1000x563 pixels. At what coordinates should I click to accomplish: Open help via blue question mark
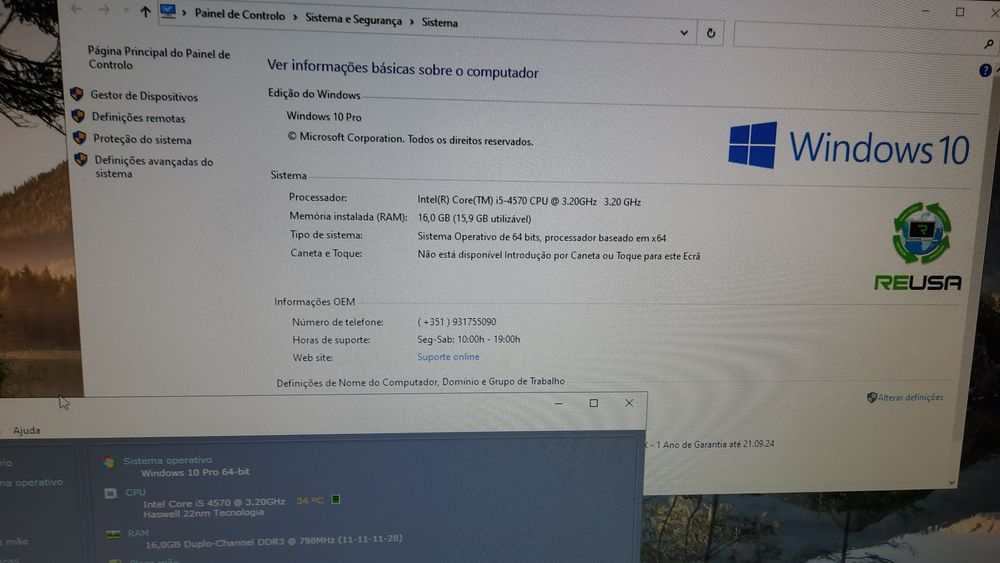coord(985,70)
